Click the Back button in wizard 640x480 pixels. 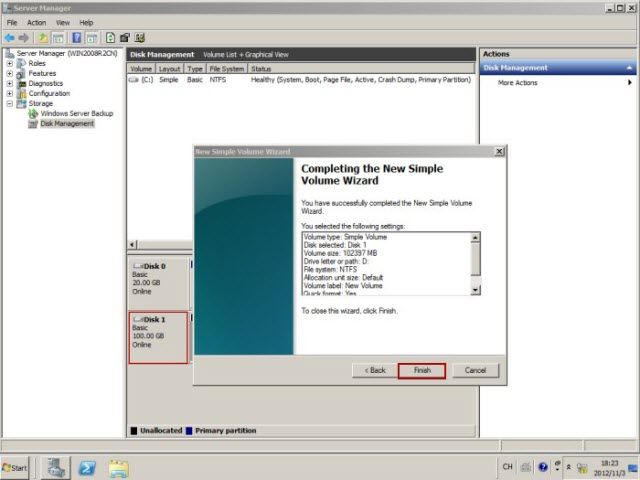(375, 371)
